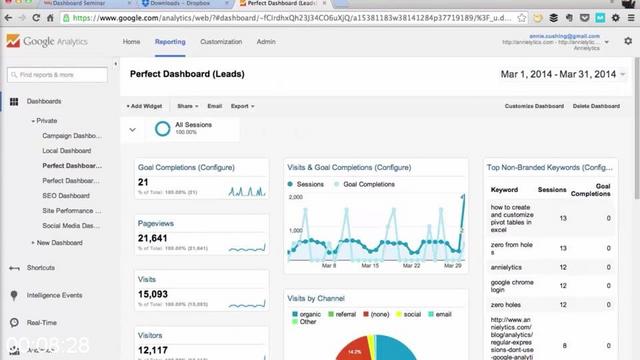
Task: Switch to the Home tab
Action: (x=131, y=42)
